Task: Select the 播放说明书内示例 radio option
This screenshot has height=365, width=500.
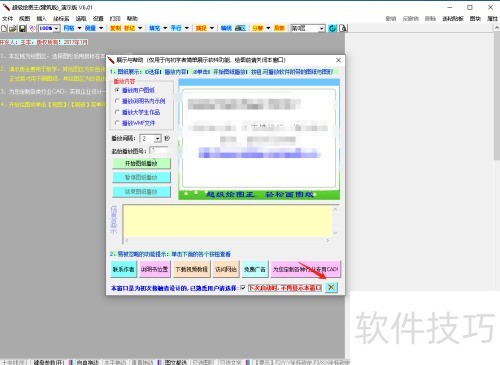Action: [x=140, y=101]
